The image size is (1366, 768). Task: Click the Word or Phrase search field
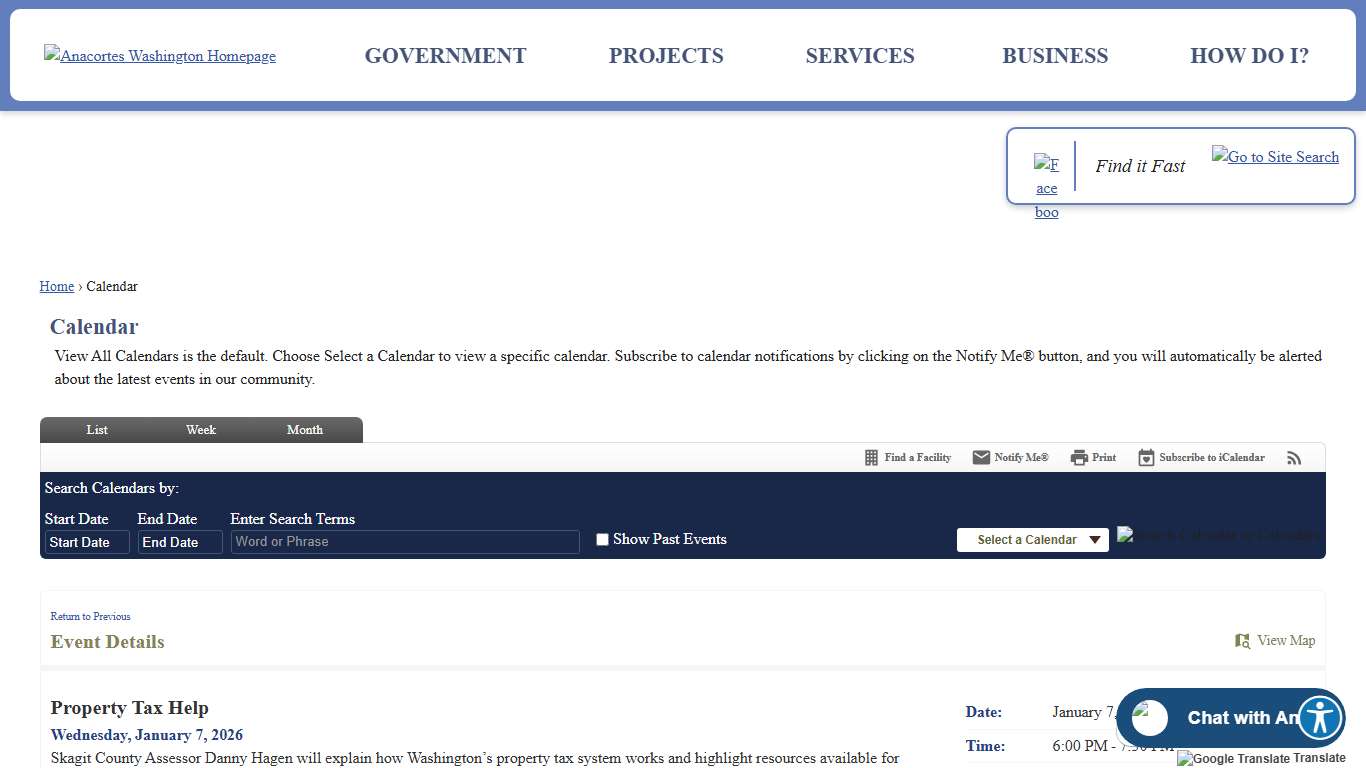pos(405,541)
